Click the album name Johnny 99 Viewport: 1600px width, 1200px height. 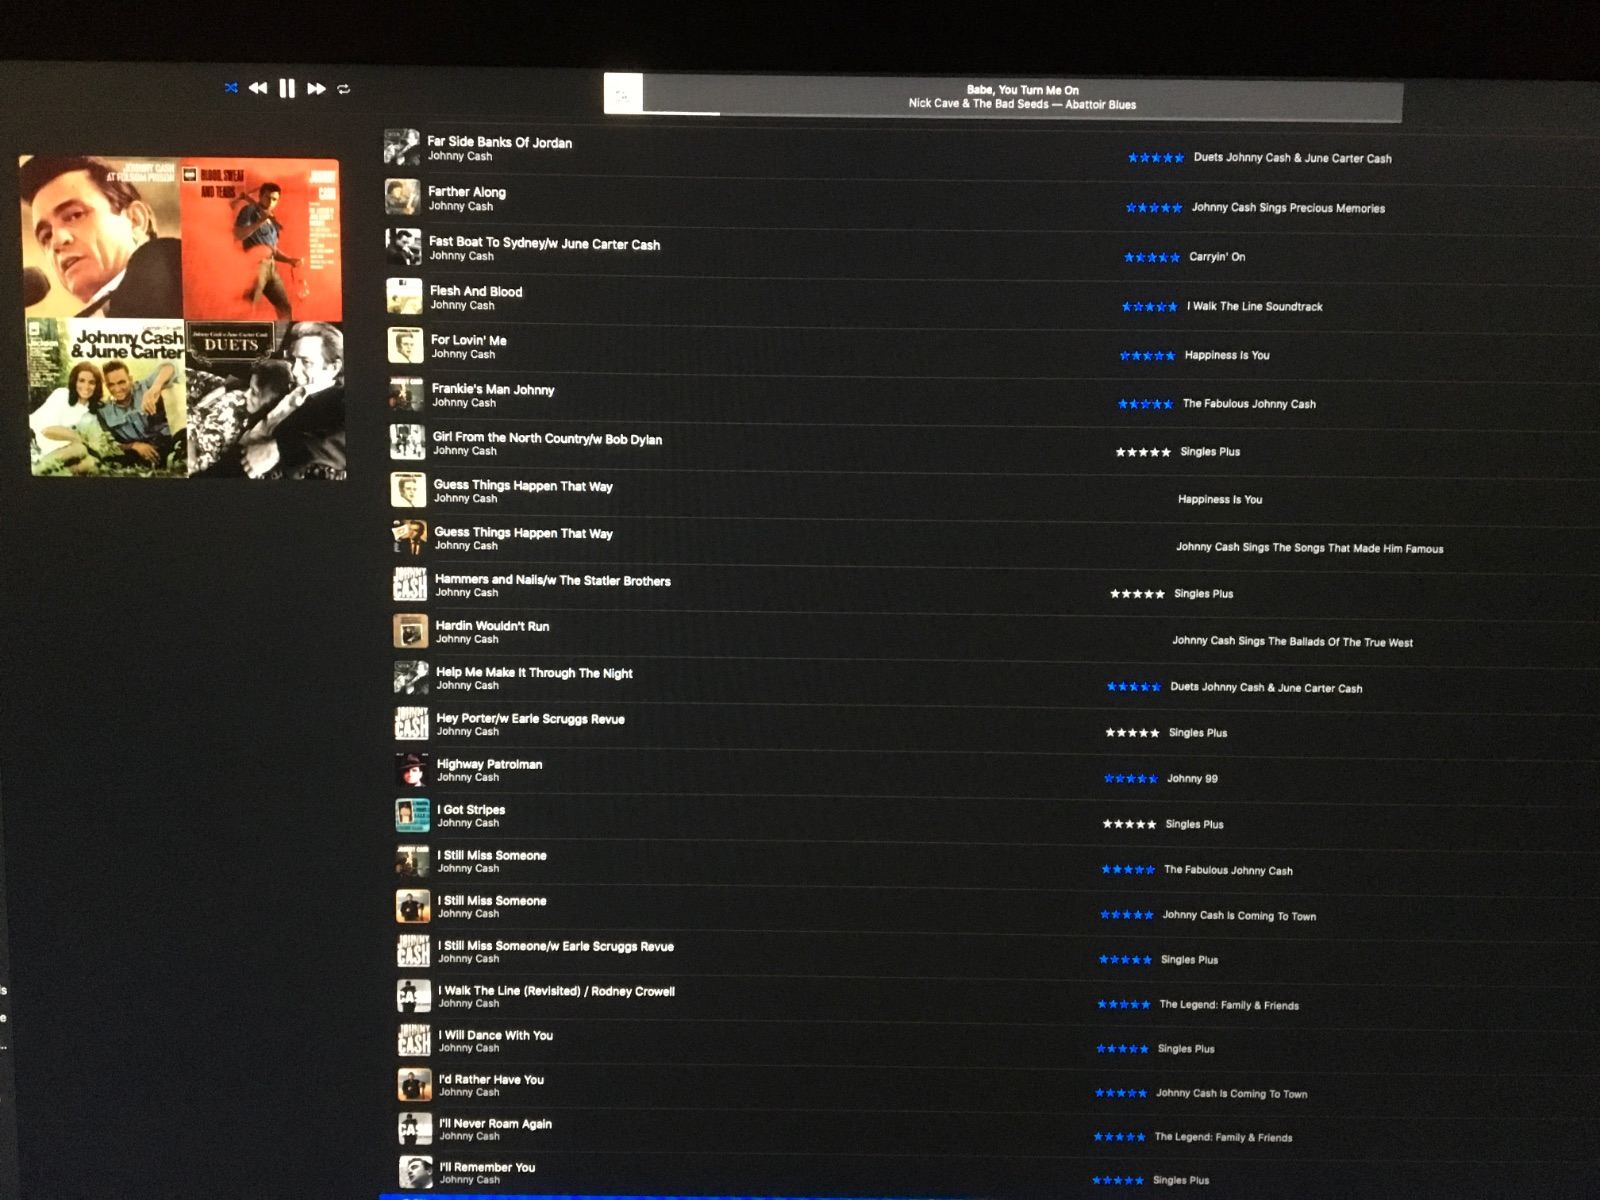(1192, 779)
